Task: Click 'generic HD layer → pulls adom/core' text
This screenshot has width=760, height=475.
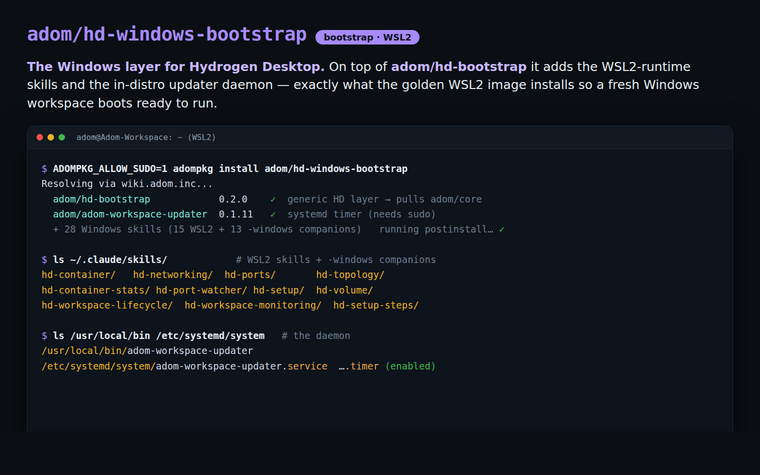Action: point(384,199)
